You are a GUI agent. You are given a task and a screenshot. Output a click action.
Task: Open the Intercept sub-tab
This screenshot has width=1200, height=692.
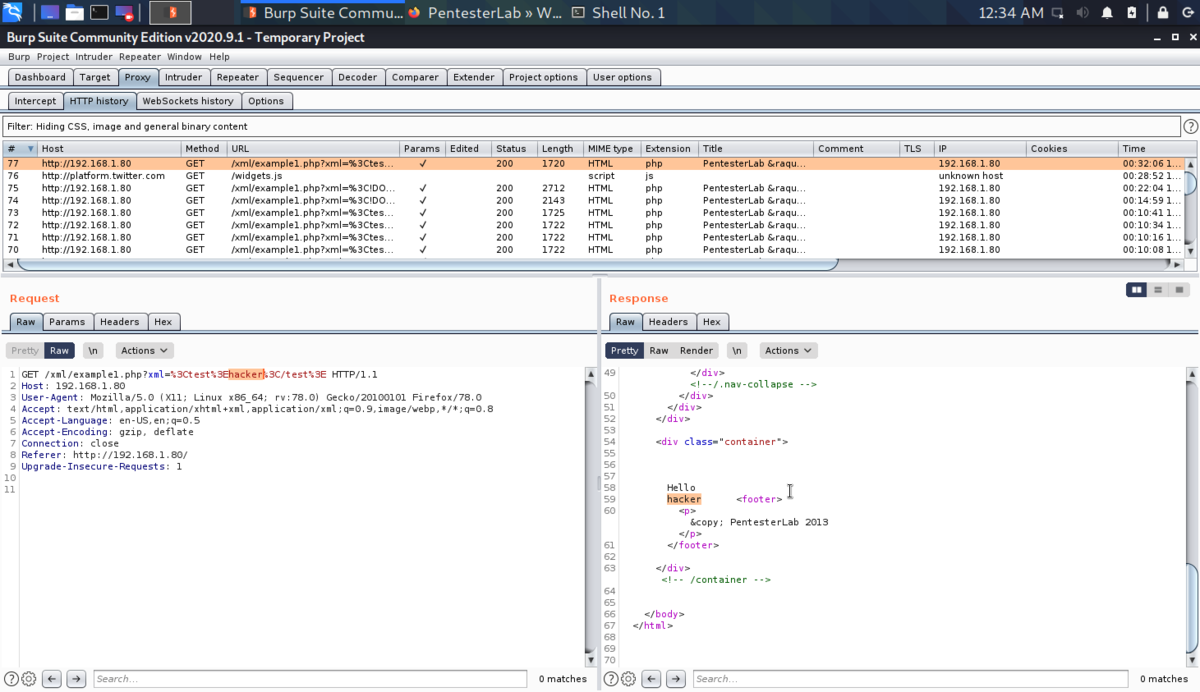(35, 101)
